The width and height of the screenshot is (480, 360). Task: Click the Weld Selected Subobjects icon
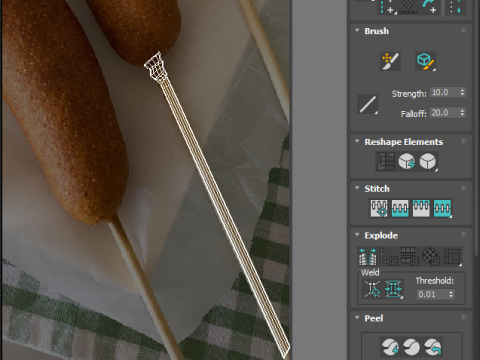pyautogui.click(x=394, y=289)
